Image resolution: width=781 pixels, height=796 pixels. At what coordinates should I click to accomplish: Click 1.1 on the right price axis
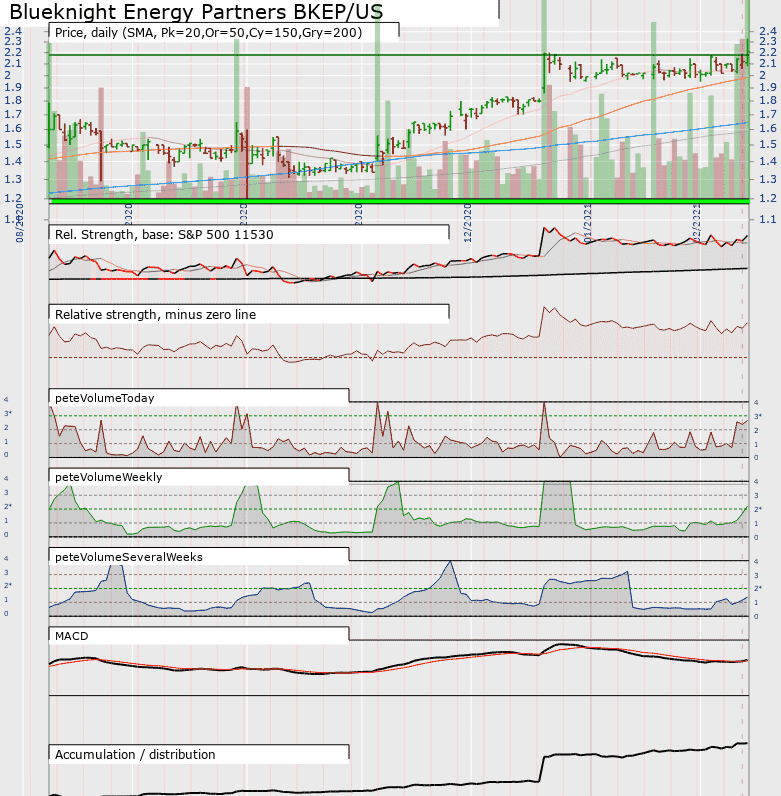tap(768, 219)
